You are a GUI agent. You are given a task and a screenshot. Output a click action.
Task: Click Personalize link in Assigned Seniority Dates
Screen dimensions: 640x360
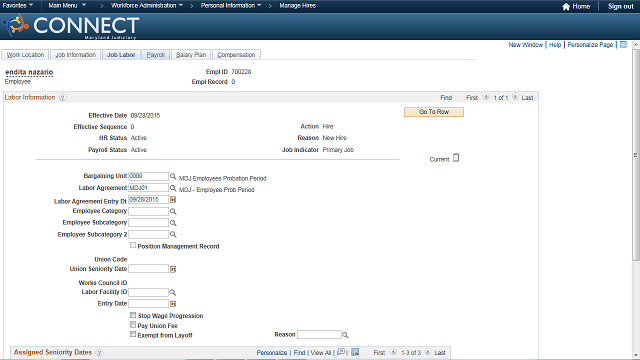pos(272,353)
